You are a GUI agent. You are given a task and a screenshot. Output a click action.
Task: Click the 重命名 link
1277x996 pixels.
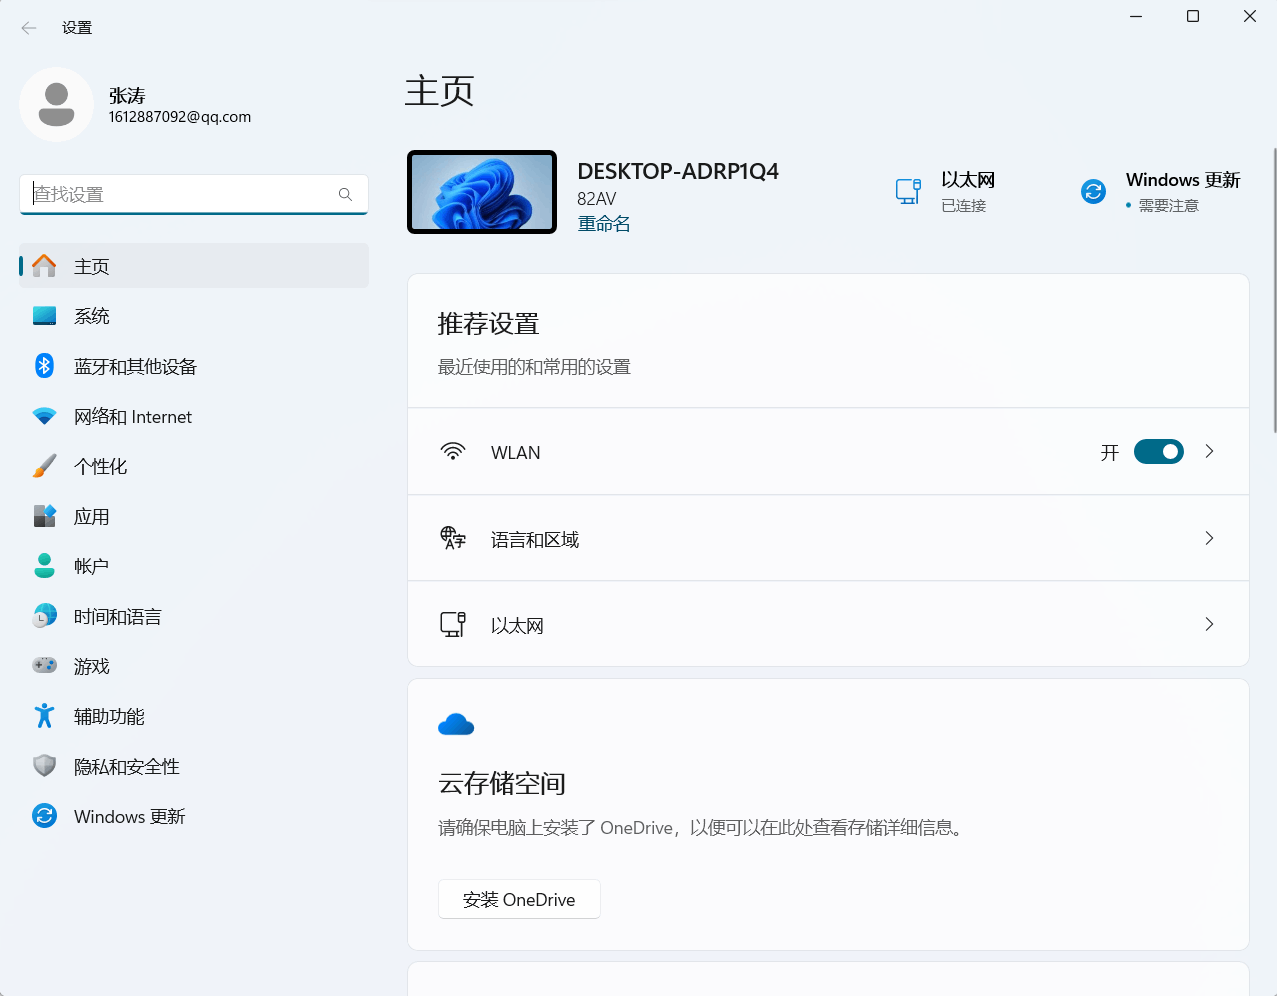coord(604,224)
